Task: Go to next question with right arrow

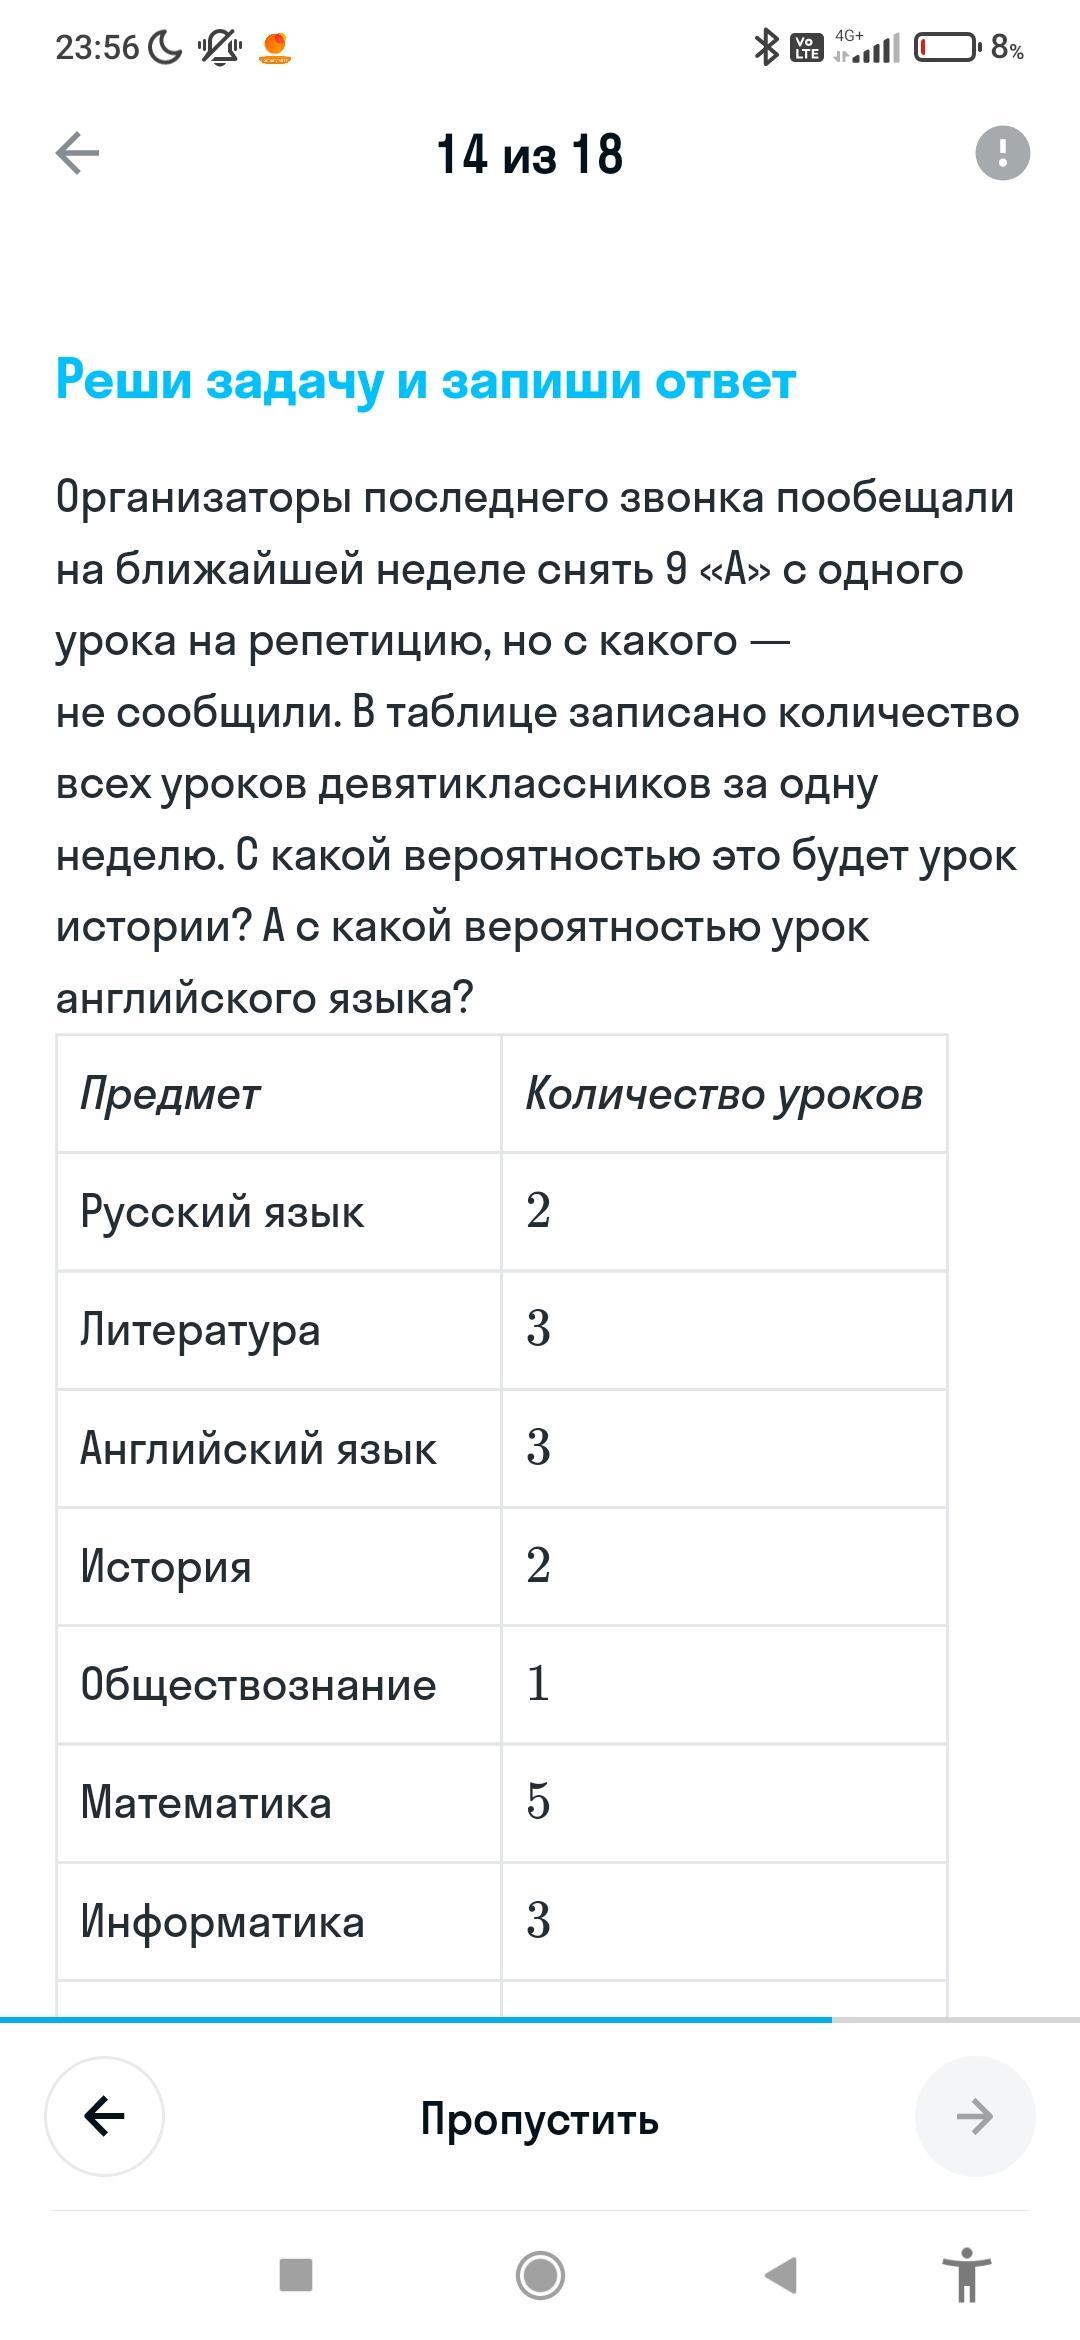Action: (974, 2115)
